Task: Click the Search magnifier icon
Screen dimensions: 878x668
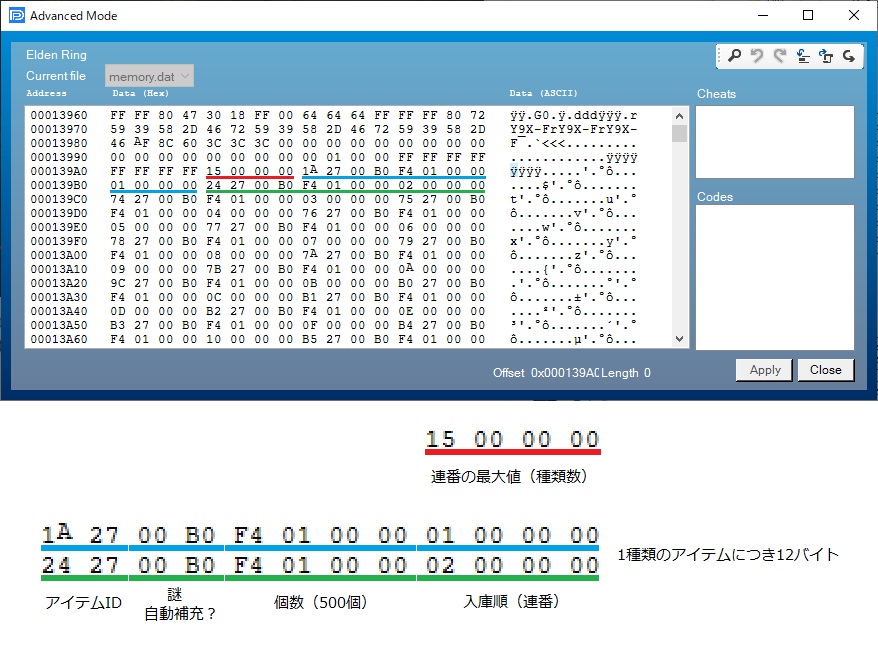Action: coord(735,57)
